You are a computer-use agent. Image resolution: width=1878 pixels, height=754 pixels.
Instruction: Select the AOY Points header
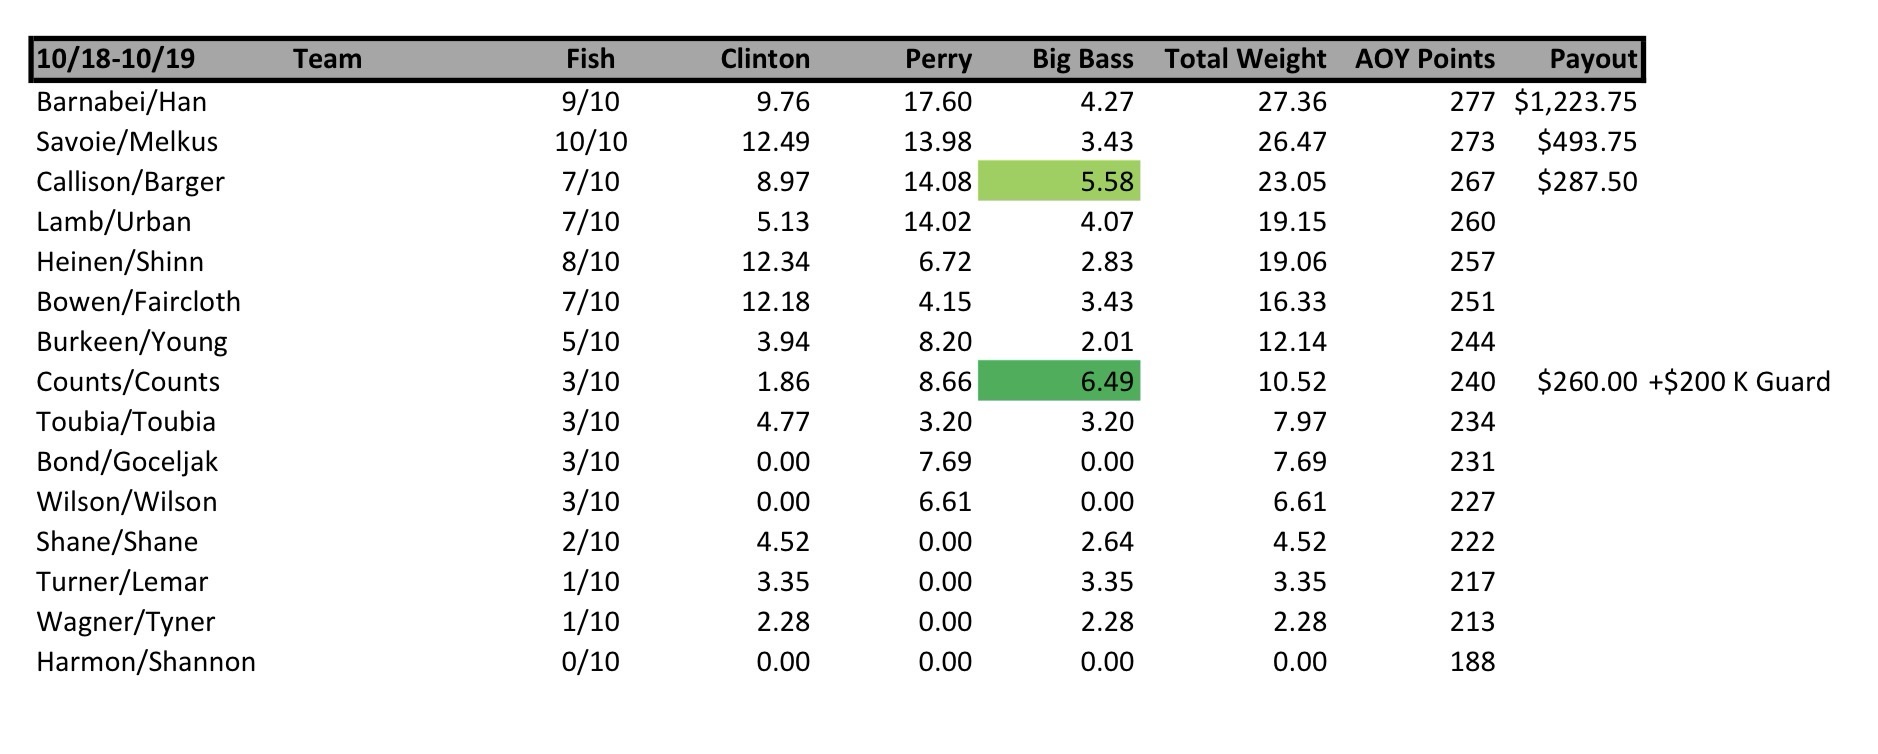pos(1424,59)
